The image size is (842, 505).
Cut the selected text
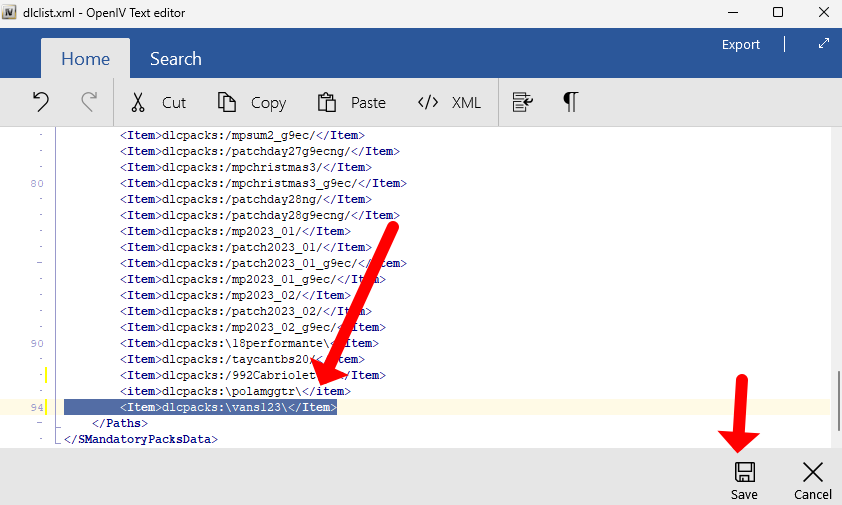point(157,102)
